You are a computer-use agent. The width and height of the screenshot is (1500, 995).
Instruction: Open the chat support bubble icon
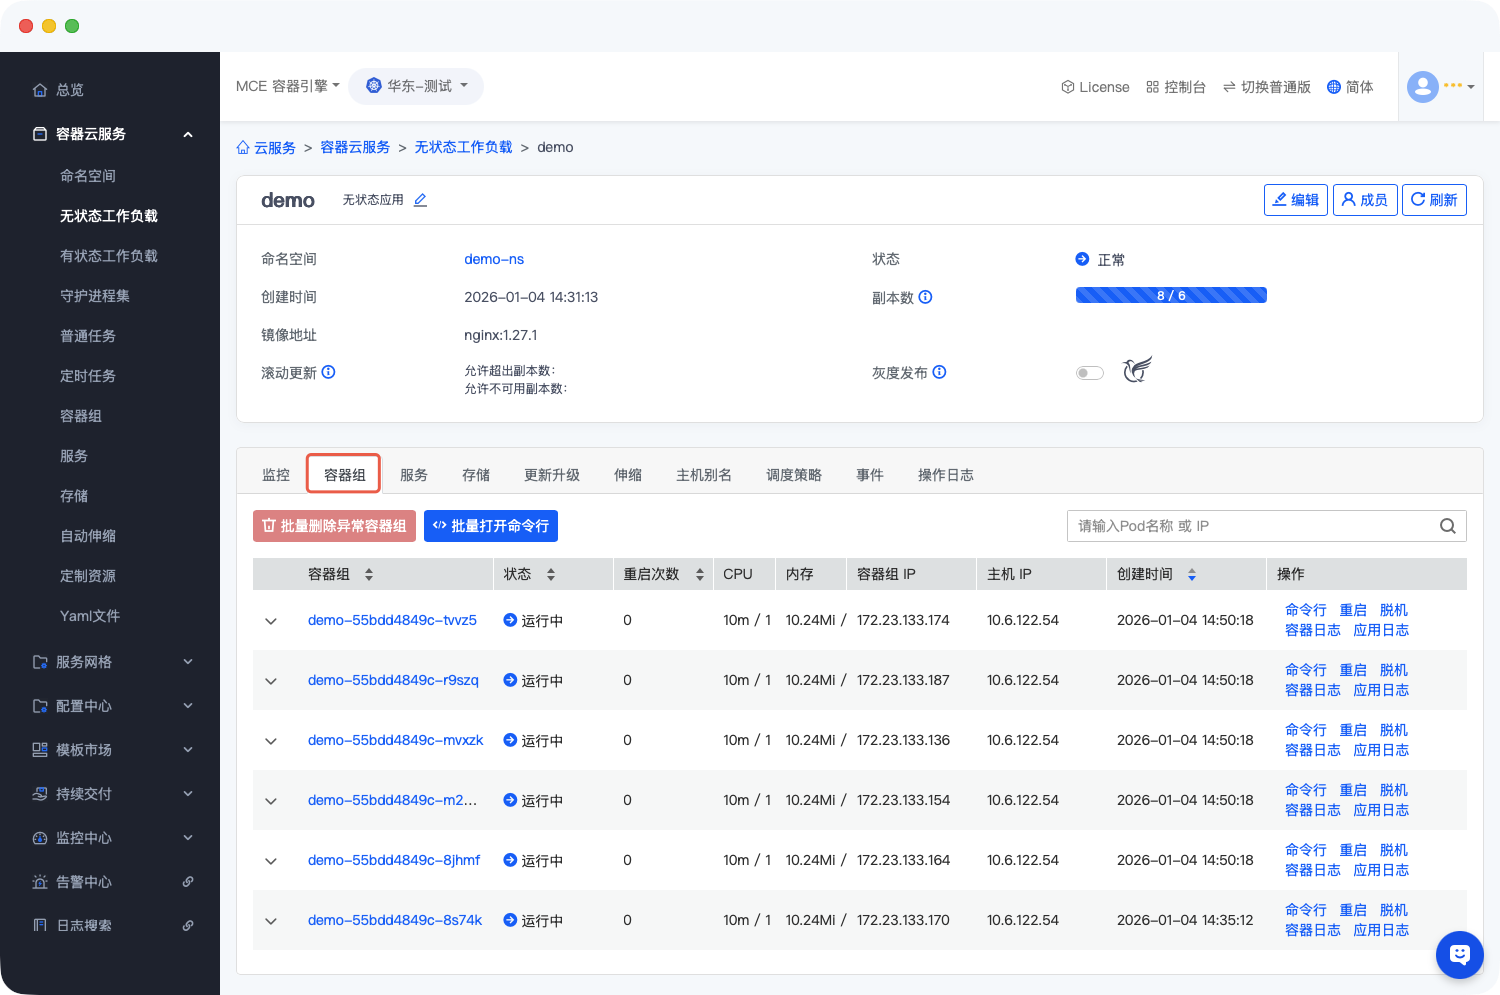tap(1459, 954)
